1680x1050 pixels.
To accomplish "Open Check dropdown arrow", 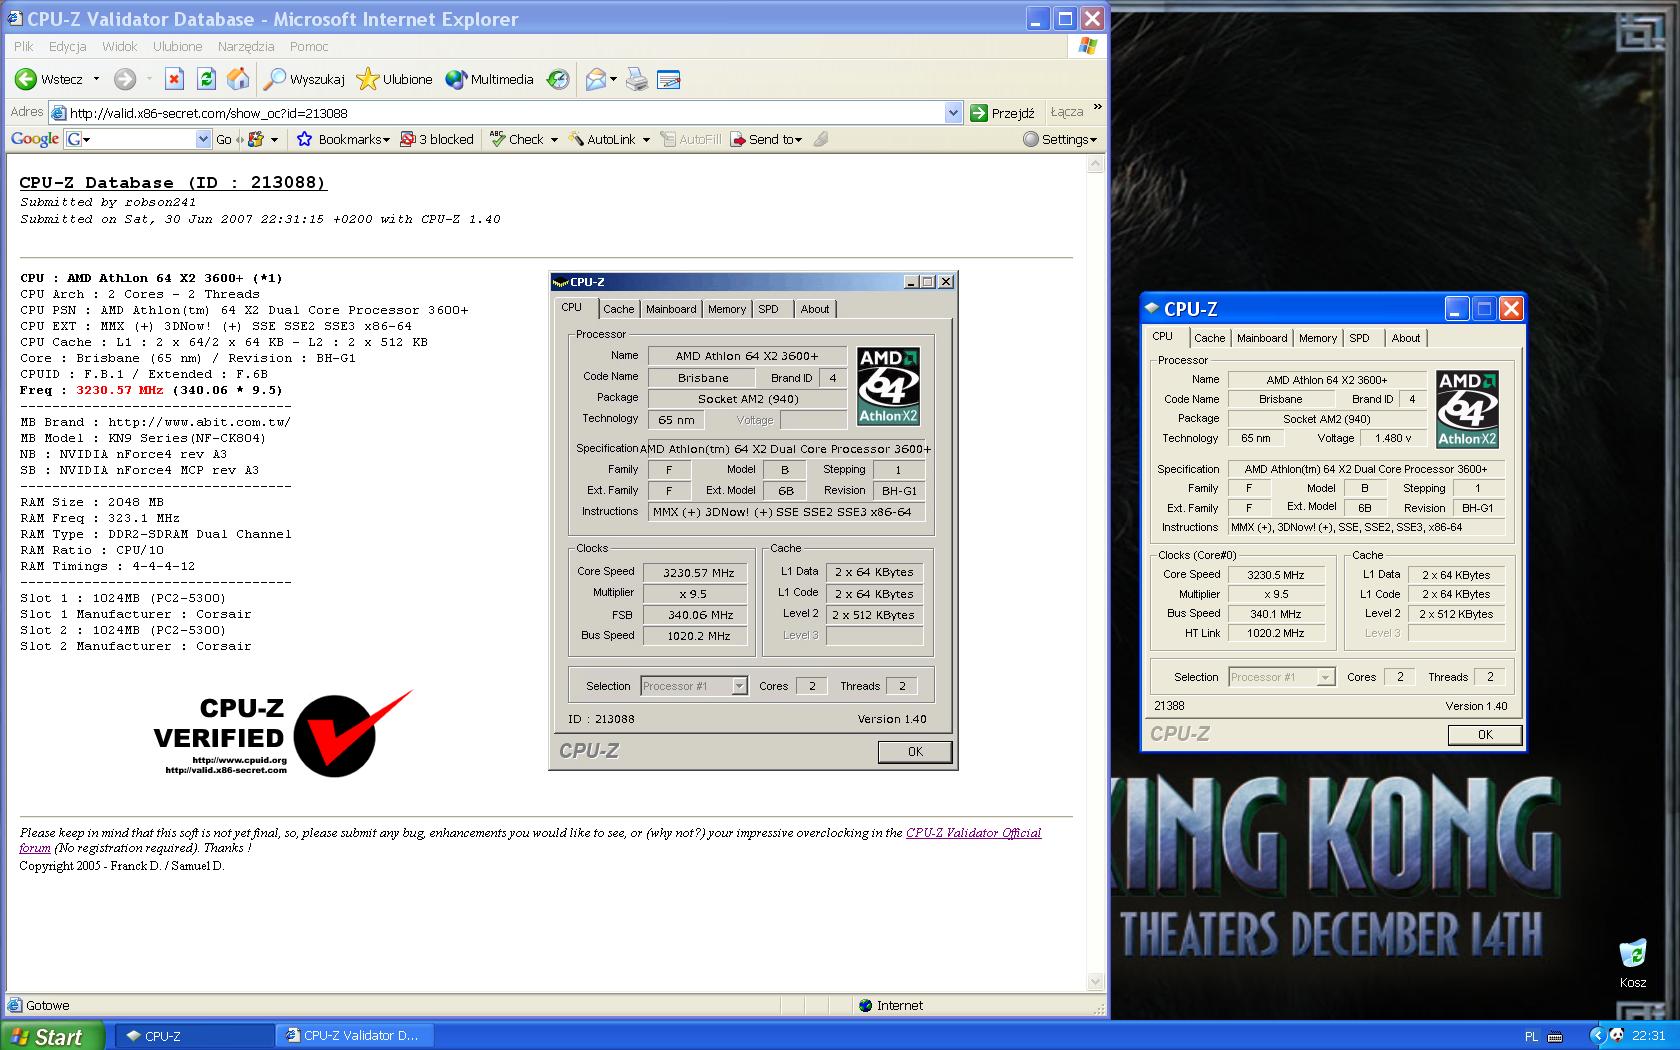I will (x=554, y=139).
